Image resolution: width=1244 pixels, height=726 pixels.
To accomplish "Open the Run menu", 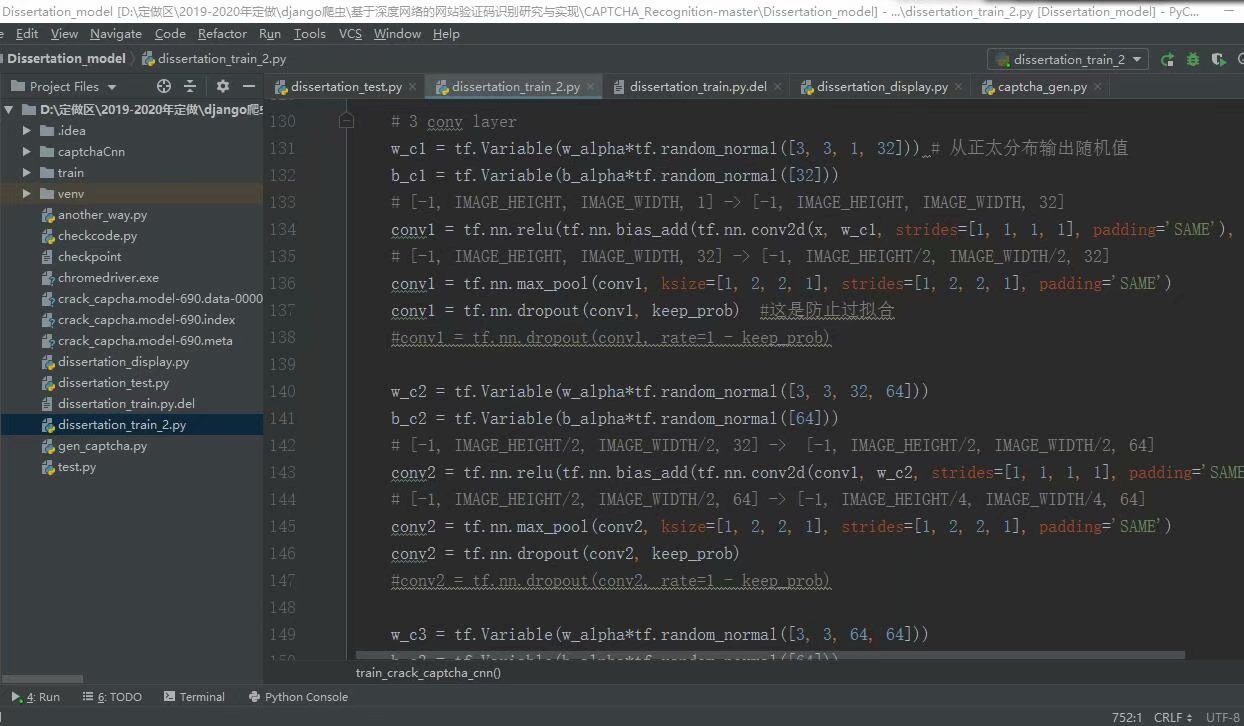I will point(270,34).
